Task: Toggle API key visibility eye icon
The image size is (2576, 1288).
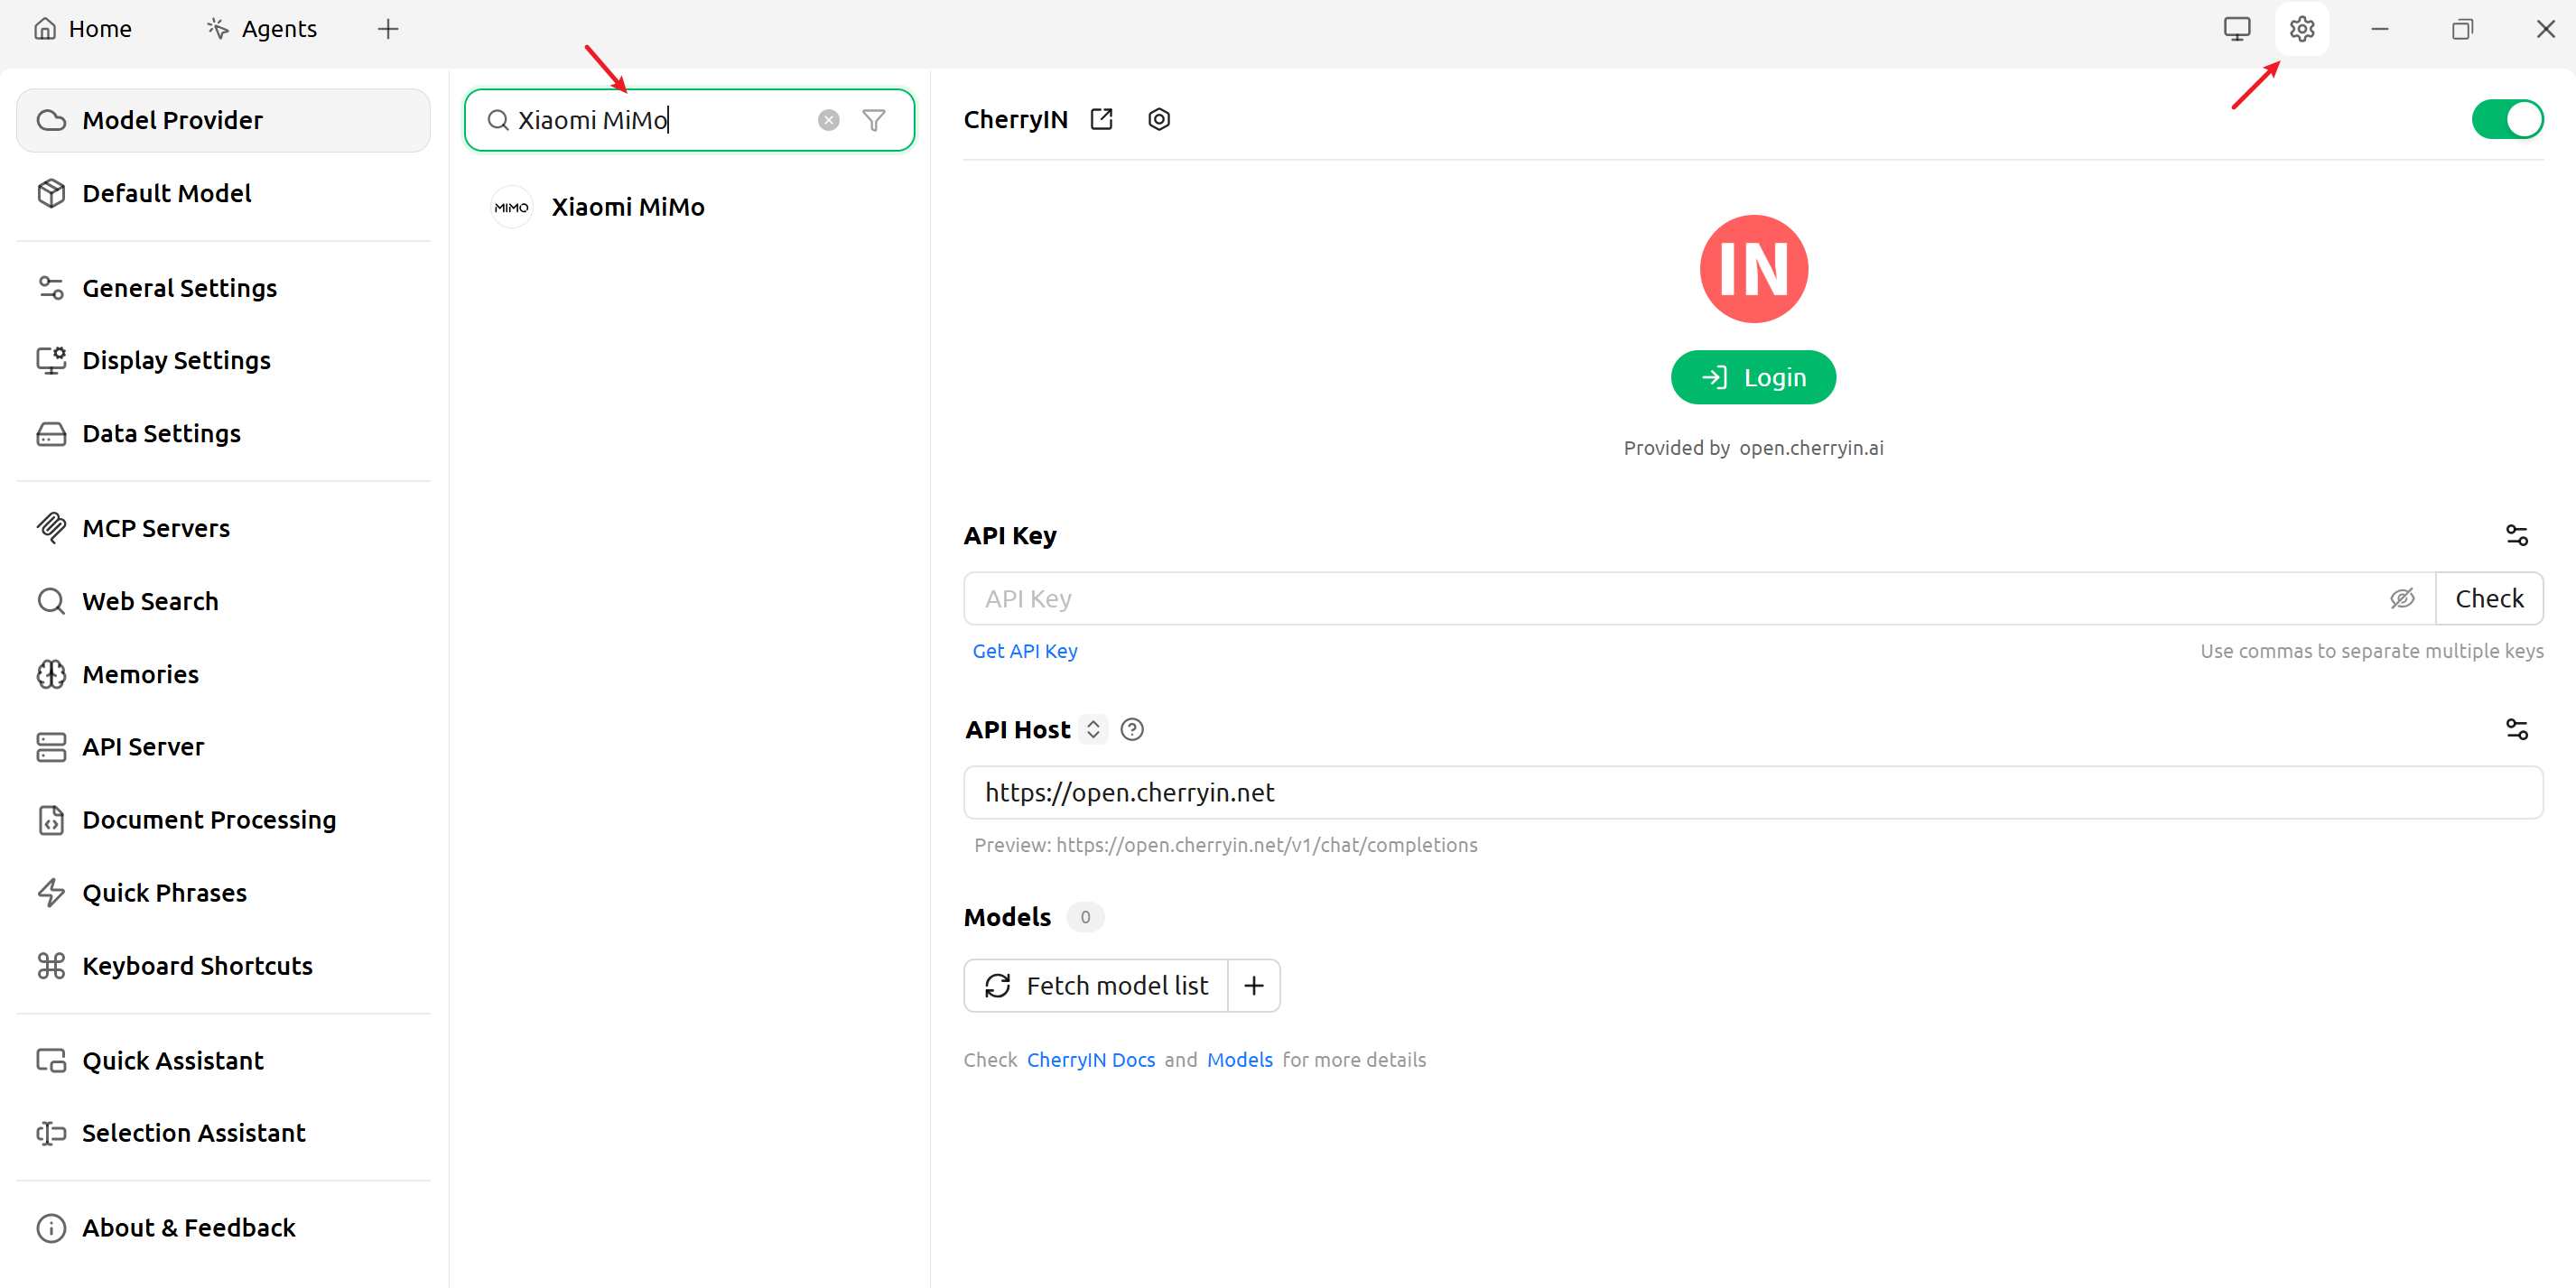Action: pos(2402,599)
